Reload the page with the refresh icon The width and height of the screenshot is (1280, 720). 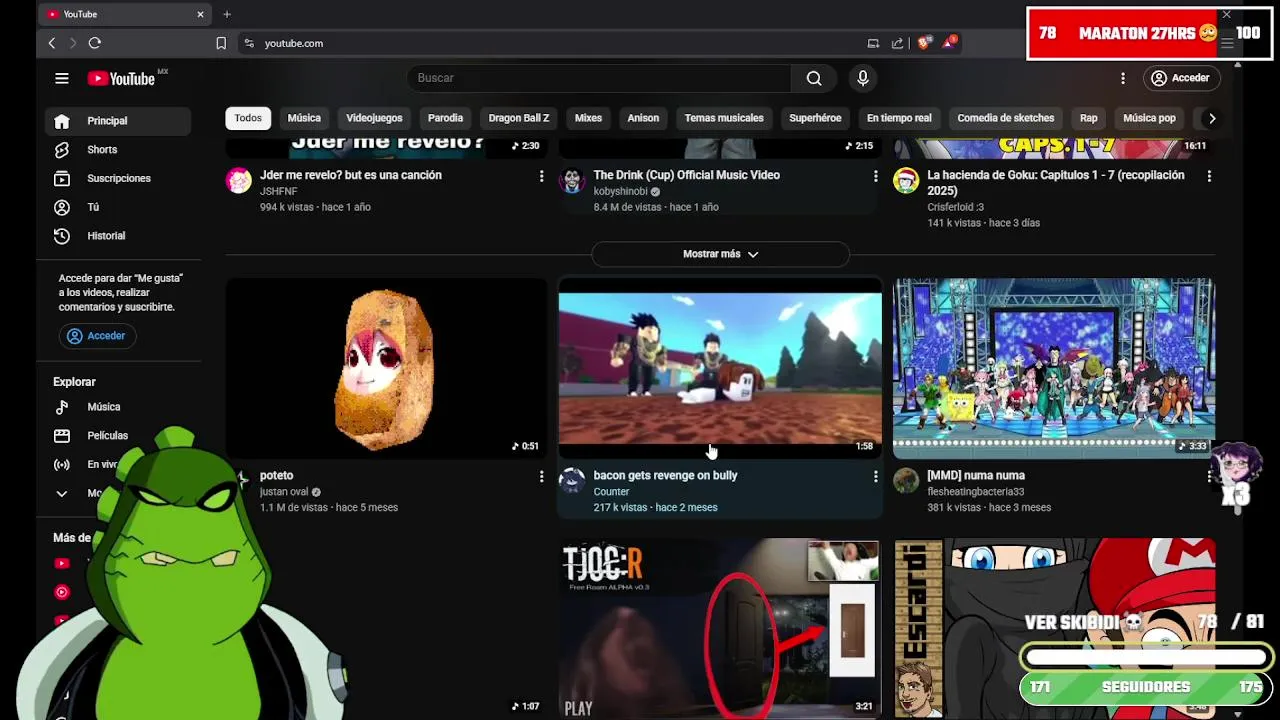(95, 43)
